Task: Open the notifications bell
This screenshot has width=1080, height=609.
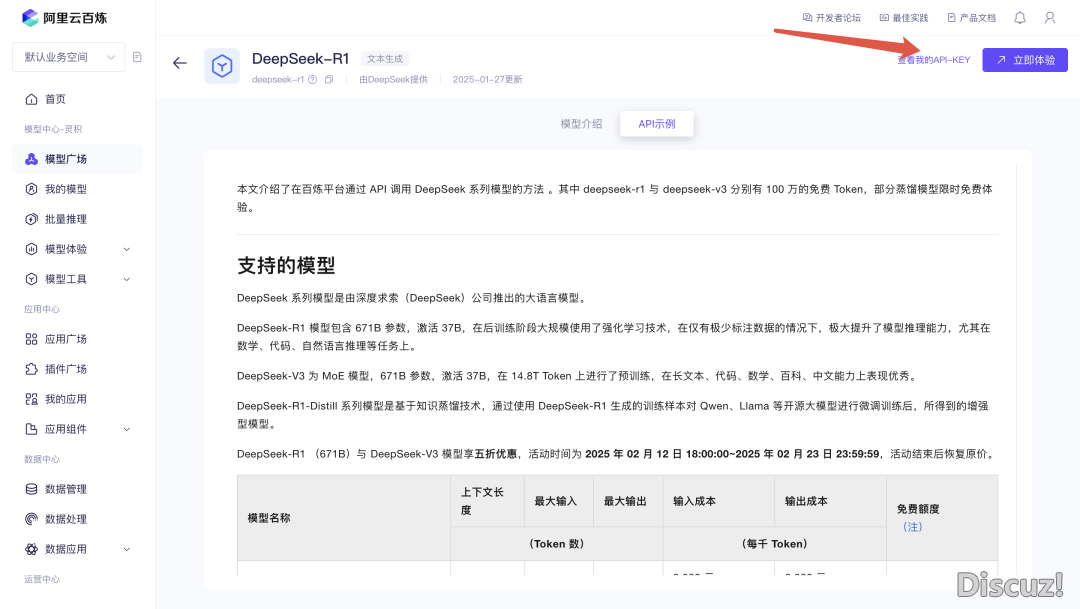Action: [1020, 18]
